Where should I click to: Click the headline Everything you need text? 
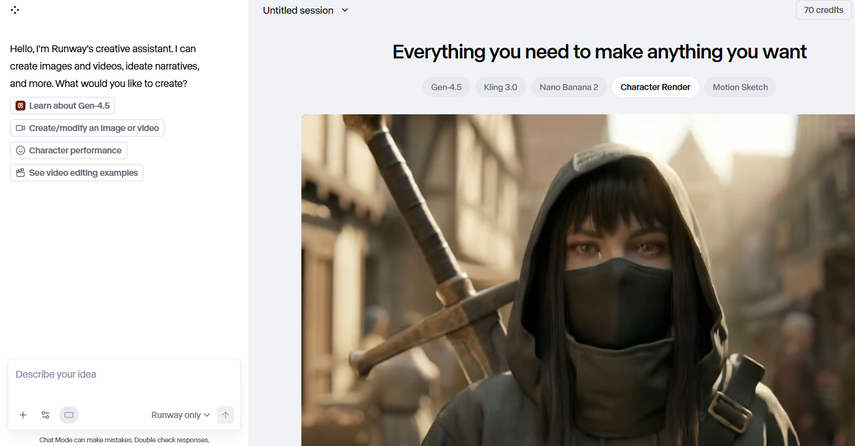coord(599,52)
